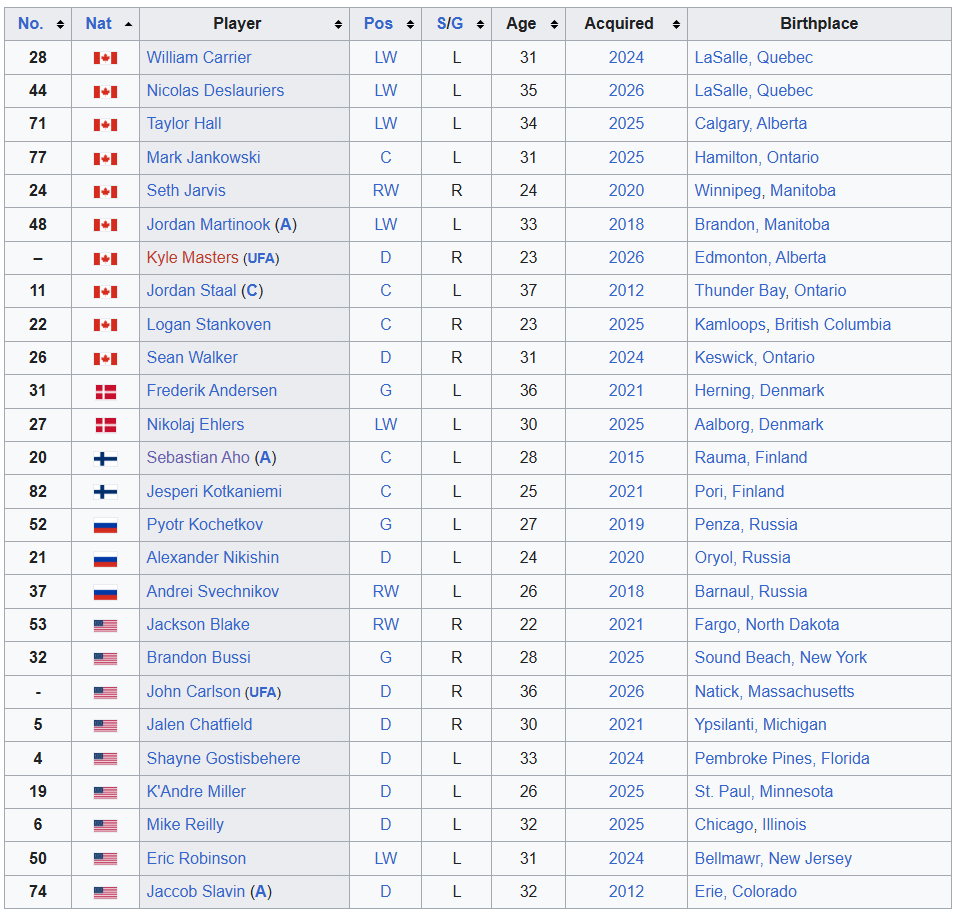Screen dimensions: 956x916
Task: Click US flag beside John Carlson
Action: pos(105,692)
